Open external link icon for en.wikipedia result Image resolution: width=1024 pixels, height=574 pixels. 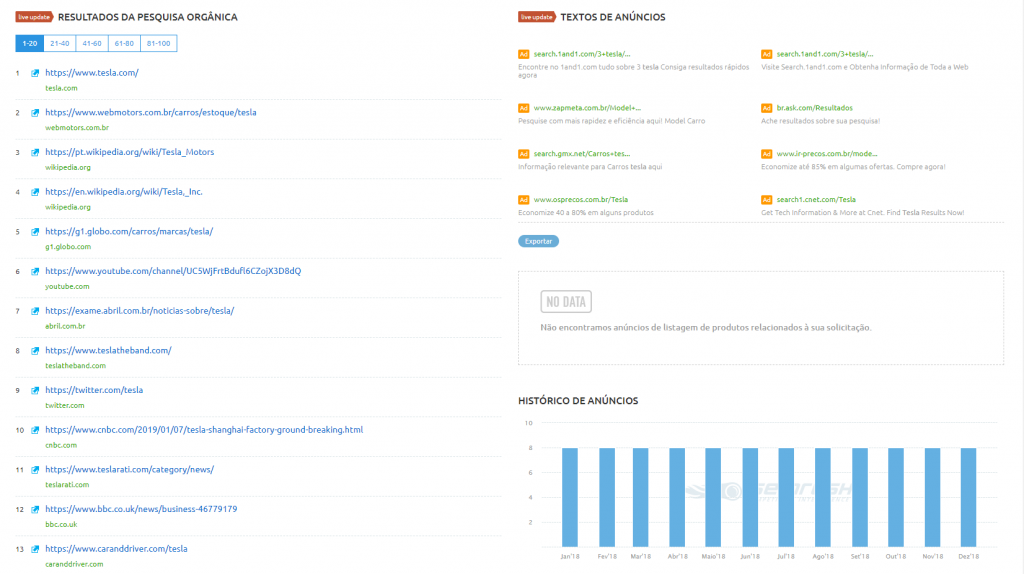pos(35,192)
